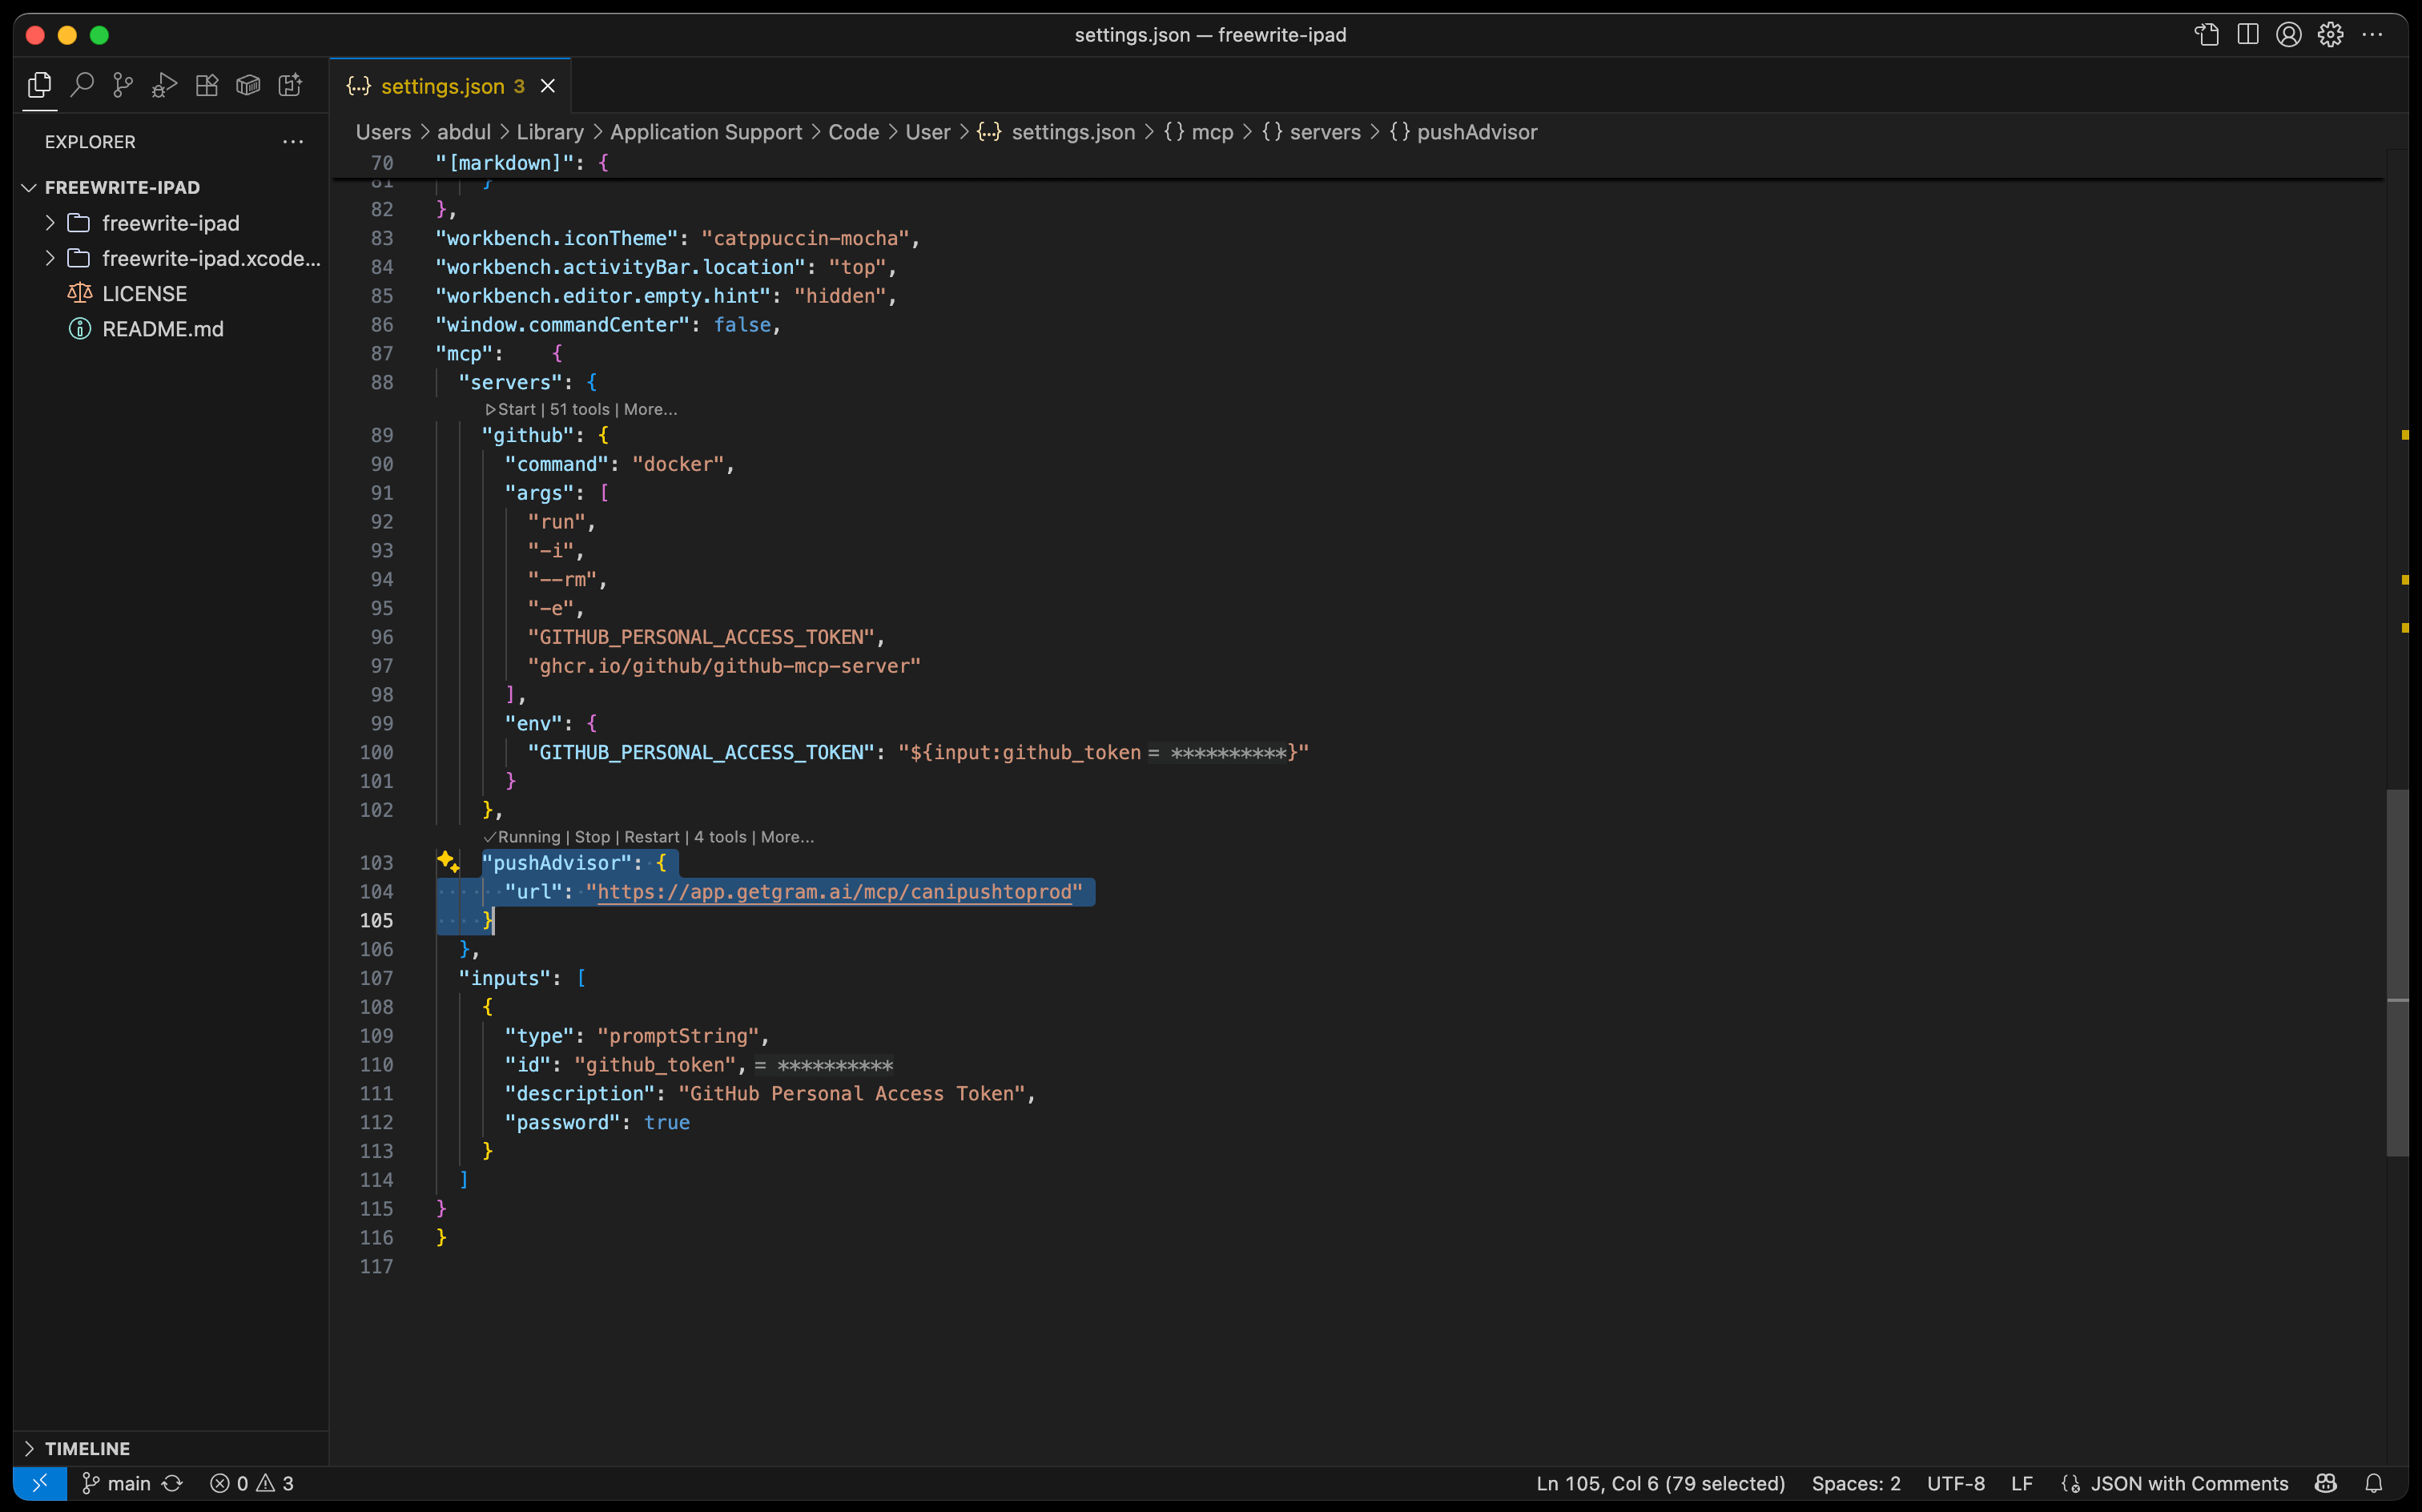Open the Manage gear icon
2422x1512 pixels.
coord(2331,35)
